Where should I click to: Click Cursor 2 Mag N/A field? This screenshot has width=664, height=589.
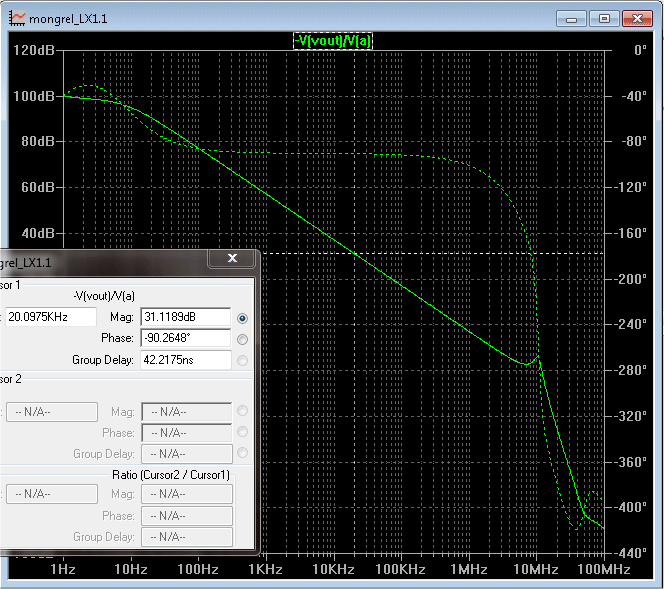pos(186,412)
